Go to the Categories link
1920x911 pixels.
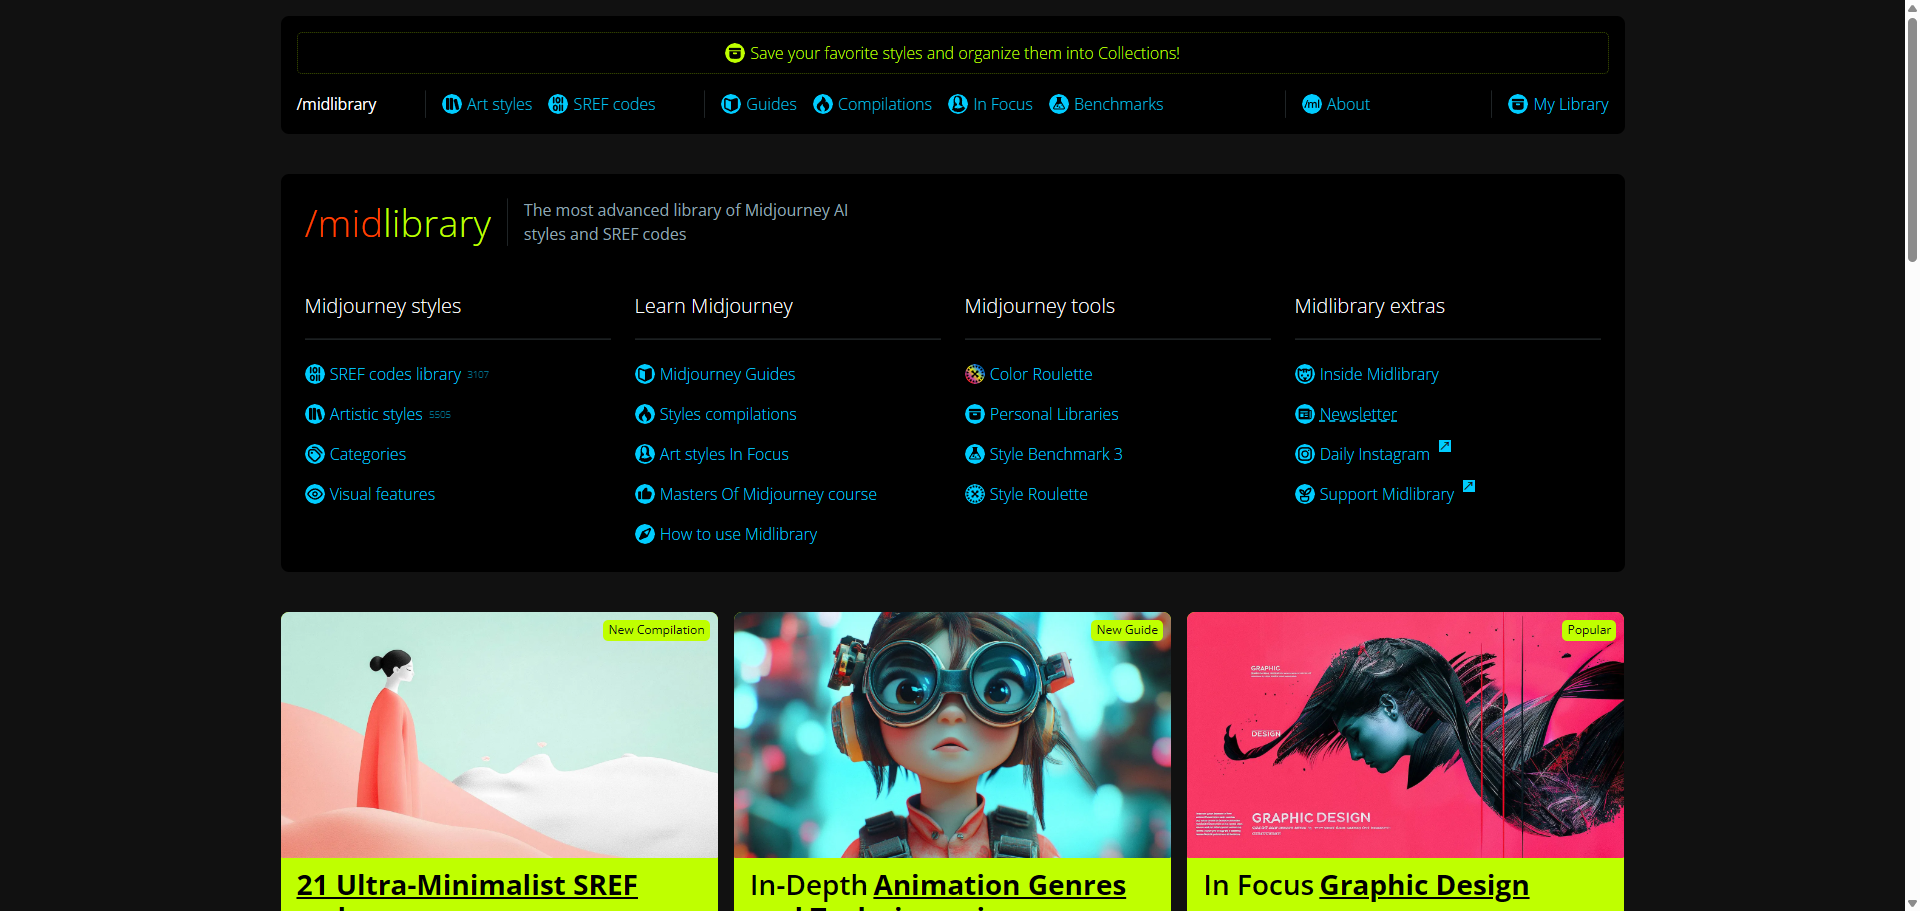pyautogui.click(x=356, y=454)
